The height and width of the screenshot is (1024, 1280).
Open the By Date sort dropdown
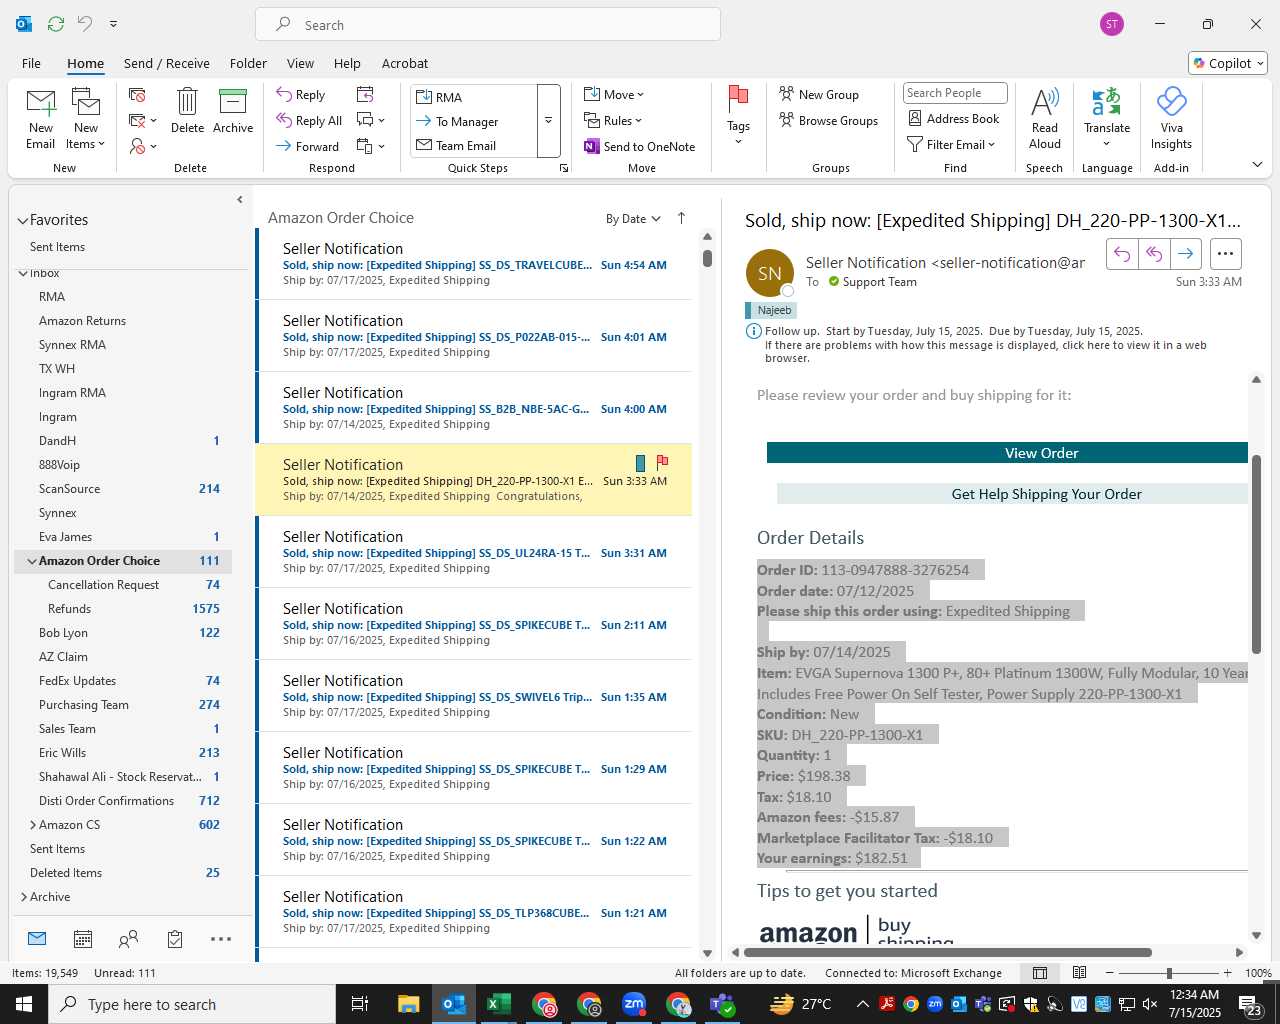tap(633, 219)
